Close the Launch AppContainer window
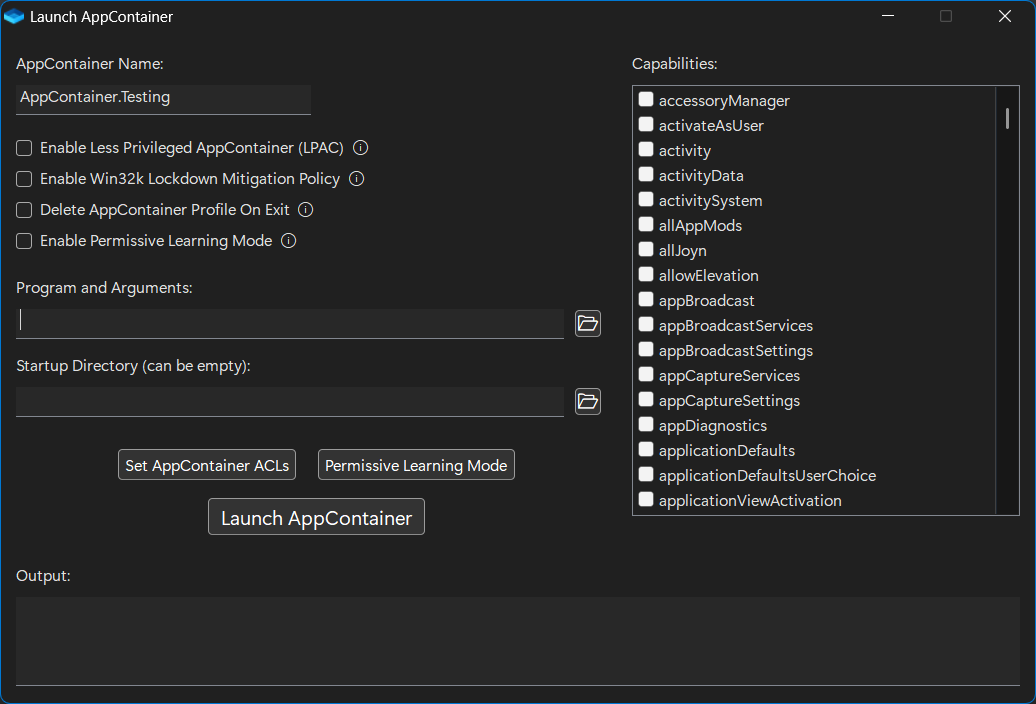The height and width of the screenshot is (704, 1036). tap(1004, 17)
